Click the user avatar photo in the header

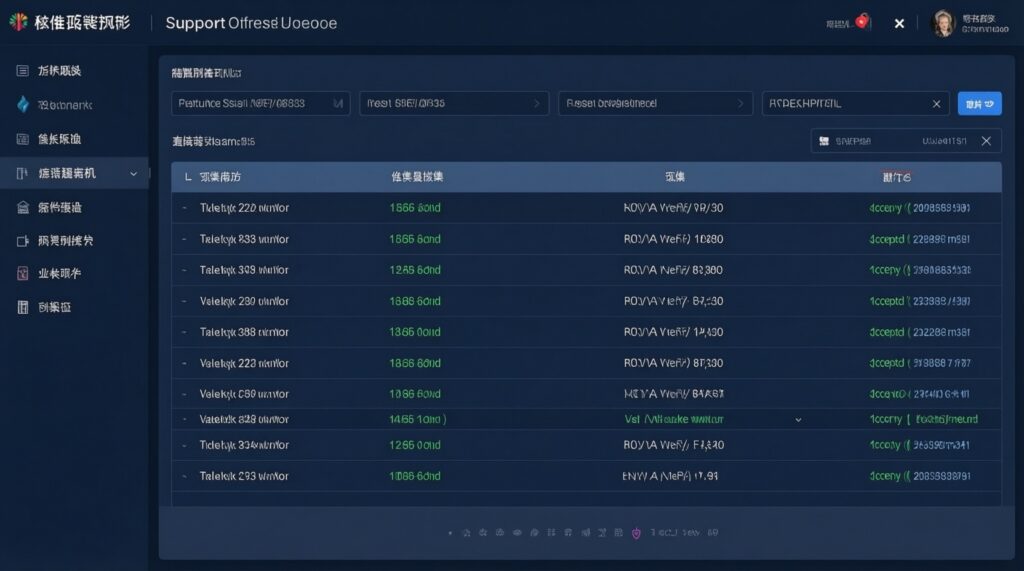tap(943, 23)
